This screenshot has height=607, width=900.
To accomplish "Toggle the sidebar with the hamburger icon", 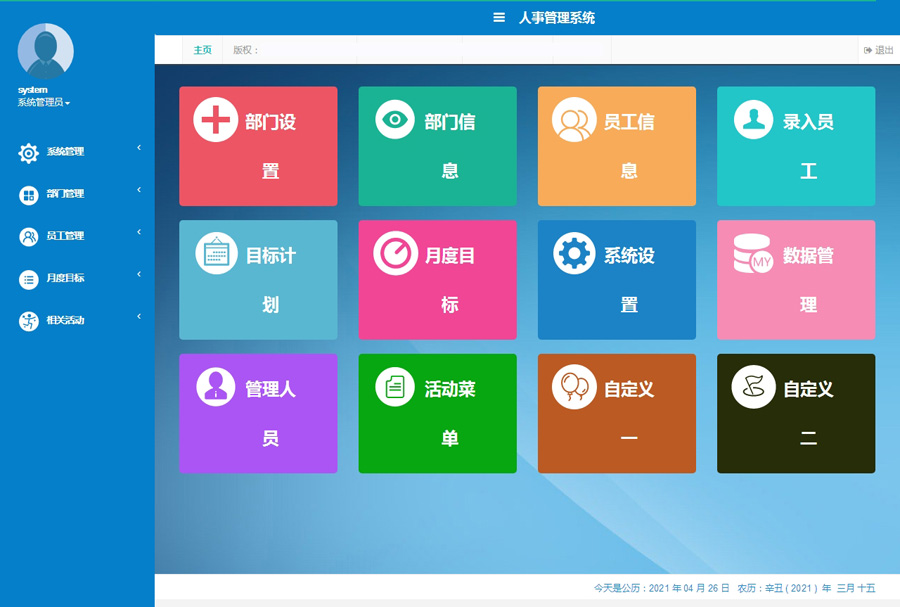I will [x=499, y=17].
